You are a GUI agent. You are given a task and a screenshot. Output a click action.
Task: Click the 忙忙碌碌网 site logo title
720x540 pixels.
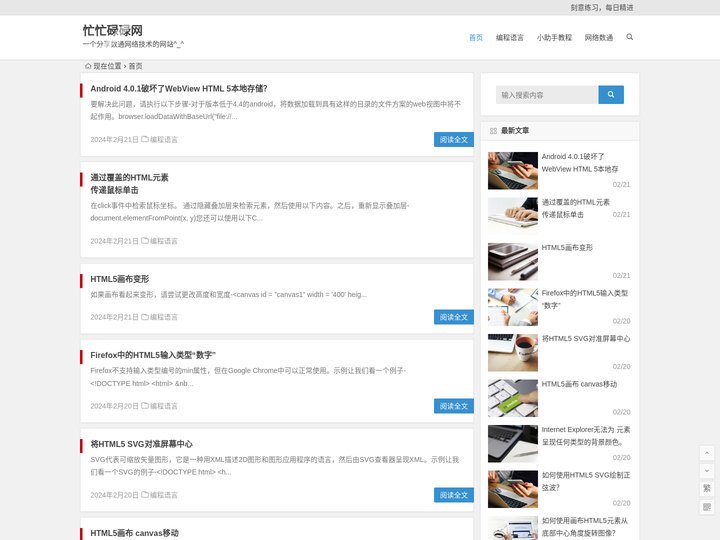point(112,30)
